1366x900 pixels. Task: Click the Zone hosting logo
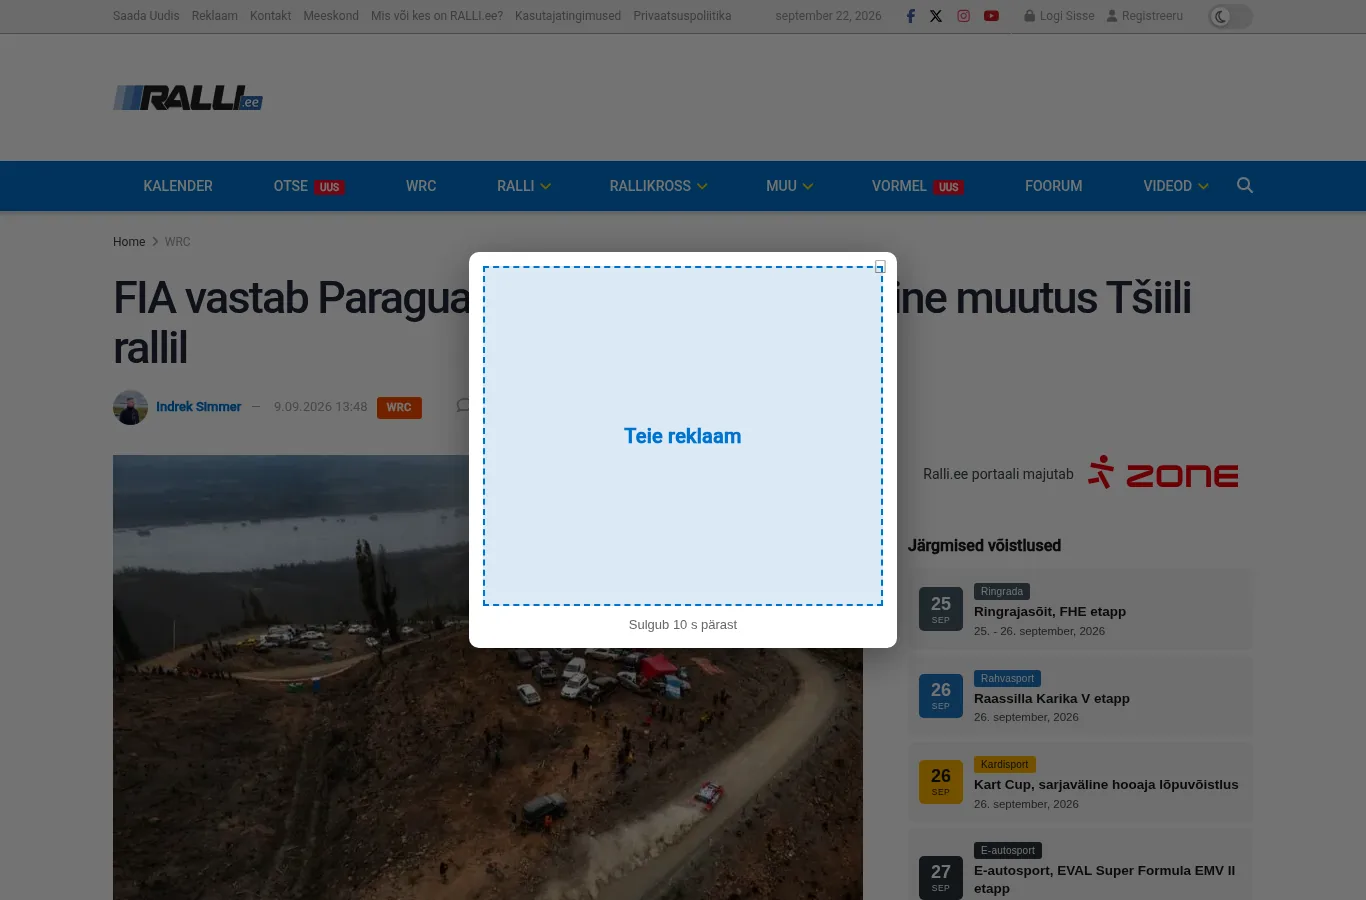click(1163, 473)
